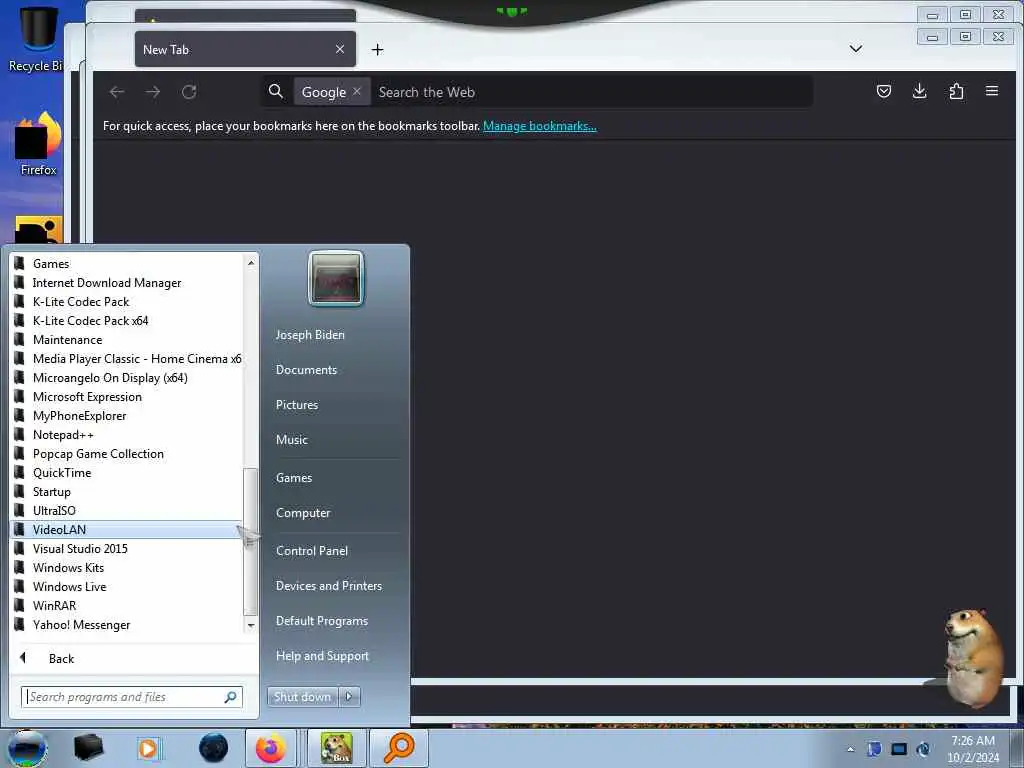This screenshot has height=768, width=1024.
Task: Open Default Programs
Action: 322,621
